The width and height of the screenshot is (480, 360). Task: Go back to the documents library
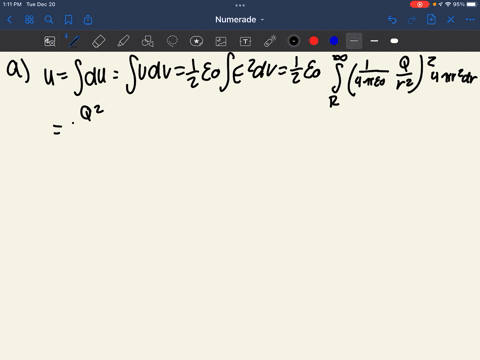(9, 20)
